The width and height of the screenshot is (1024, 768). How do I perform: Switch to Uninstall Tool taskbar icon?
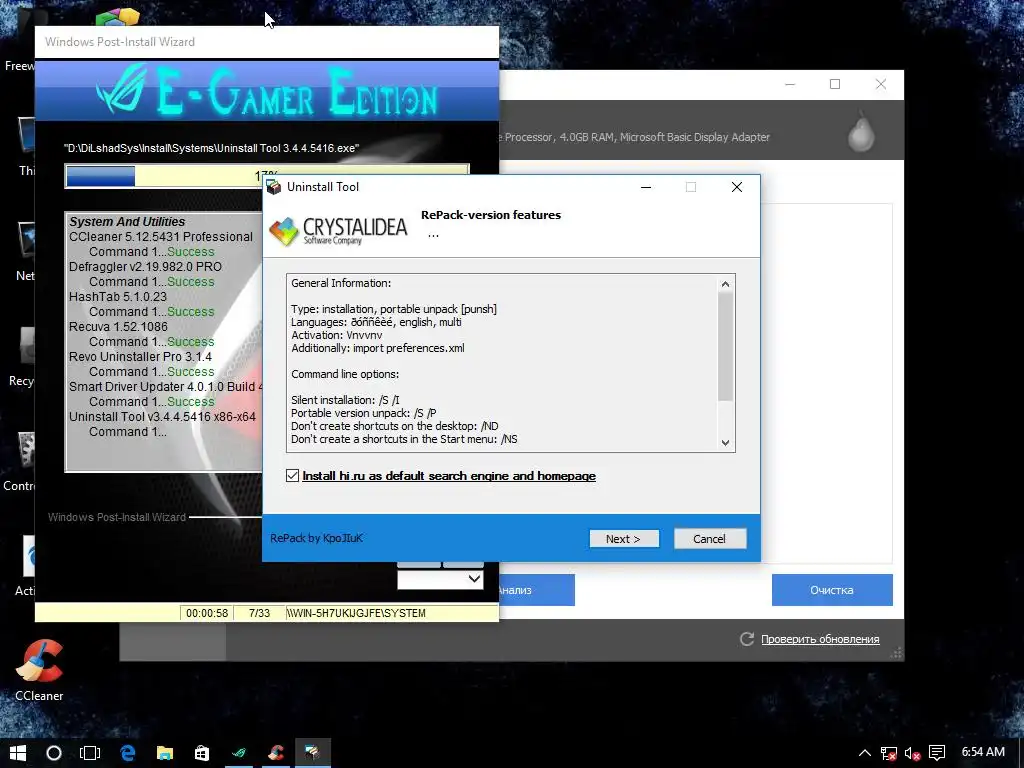point(313,752)
